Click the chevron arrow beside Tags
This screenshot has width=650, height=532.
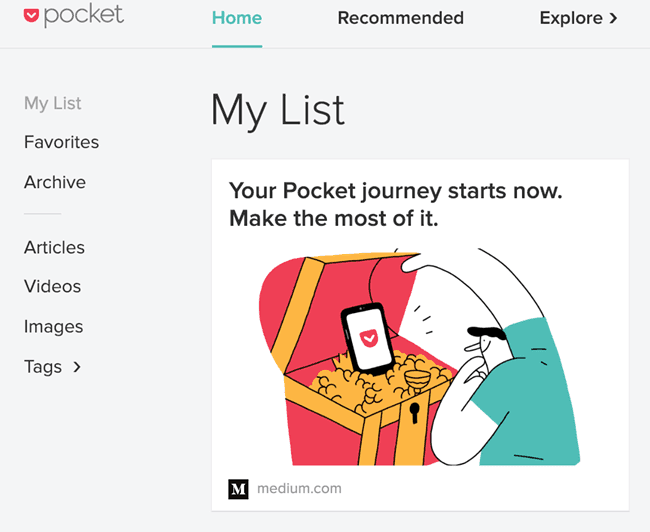coord(77,367)
